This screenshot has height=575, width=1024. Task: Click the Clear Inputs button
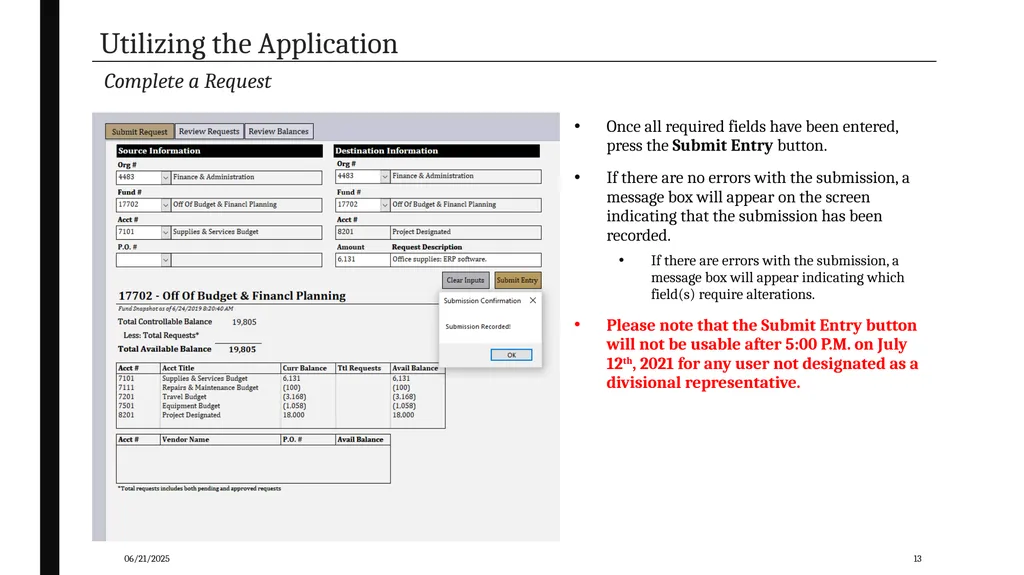[465, 280]
